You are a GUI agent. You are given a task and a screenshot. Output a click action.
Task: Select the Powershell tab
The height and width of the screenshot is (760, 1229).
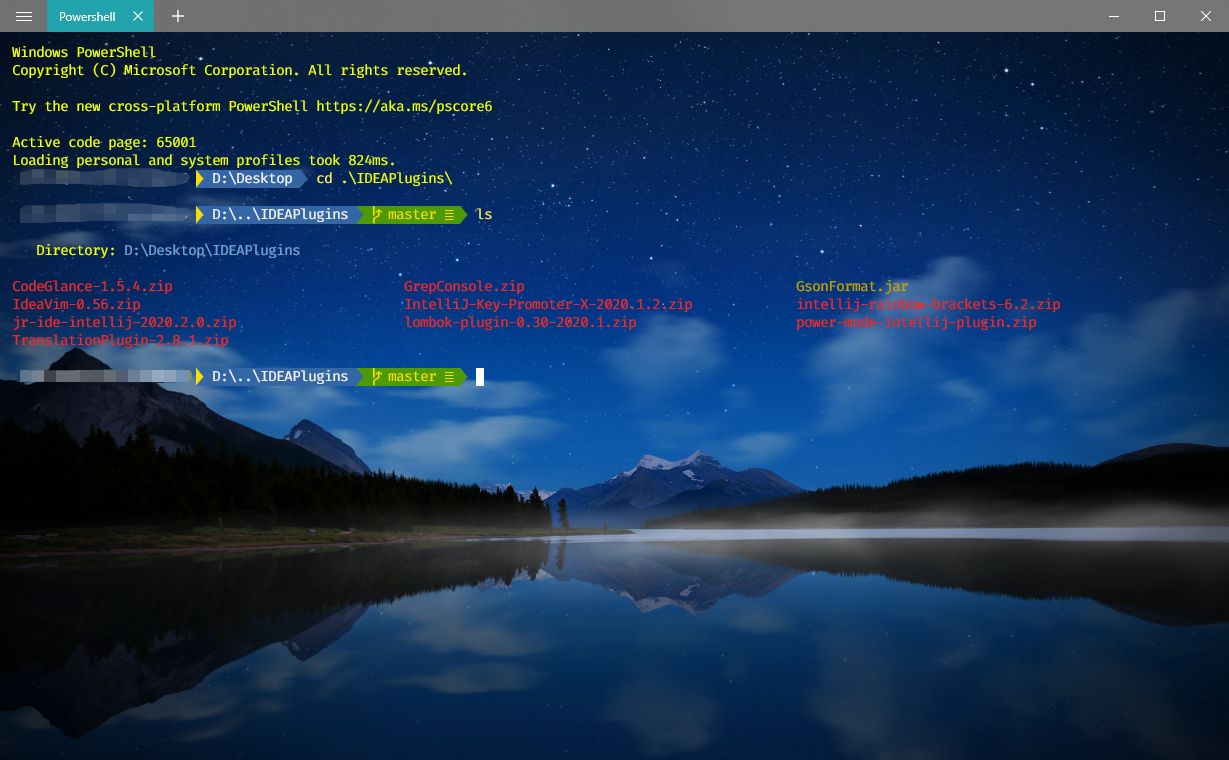[87, 17]
